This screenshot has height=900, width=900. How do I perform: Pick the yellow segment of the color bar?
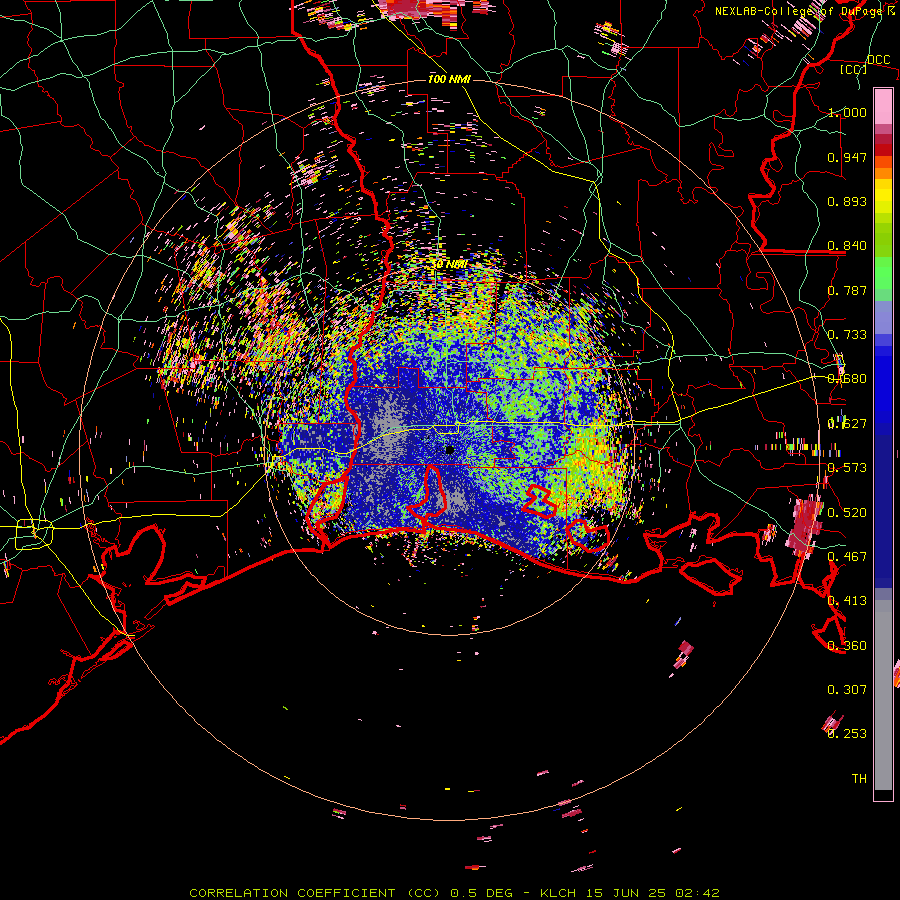click(x=883, y=196)
